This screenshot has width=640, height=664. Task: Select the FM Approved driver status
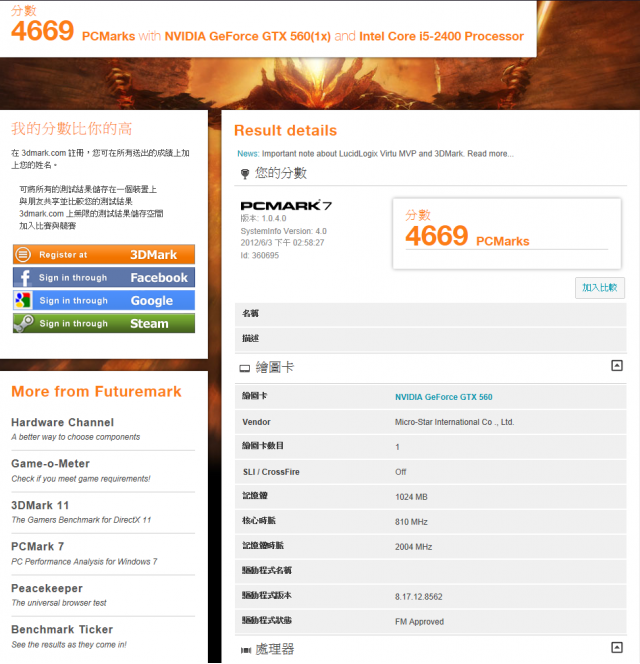click(x=419, y=622)
